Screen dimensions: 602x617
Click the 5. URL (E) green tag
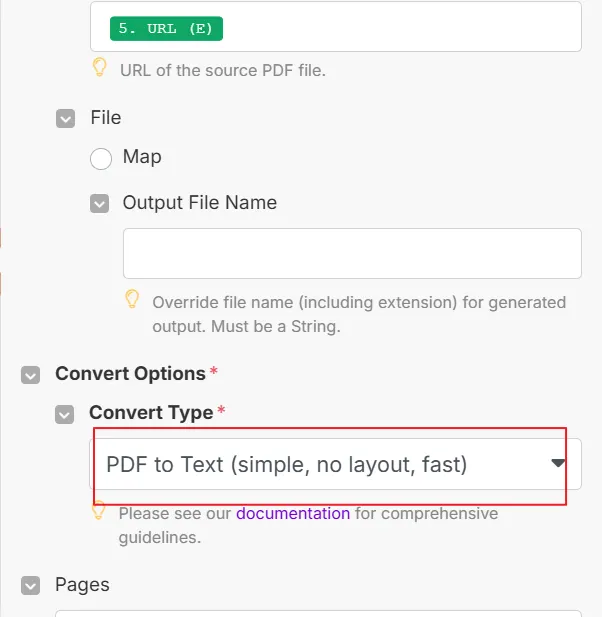pyautogui.click(x=166, y=28)
